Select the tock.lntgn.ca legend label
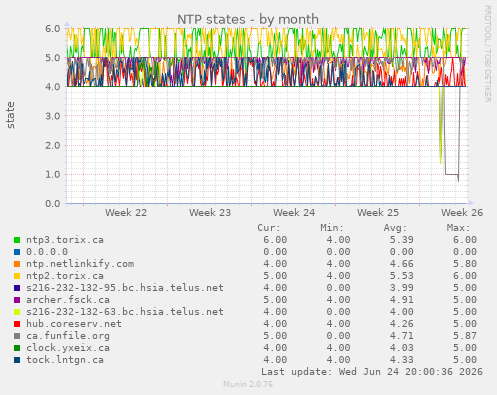 [65, 360]
